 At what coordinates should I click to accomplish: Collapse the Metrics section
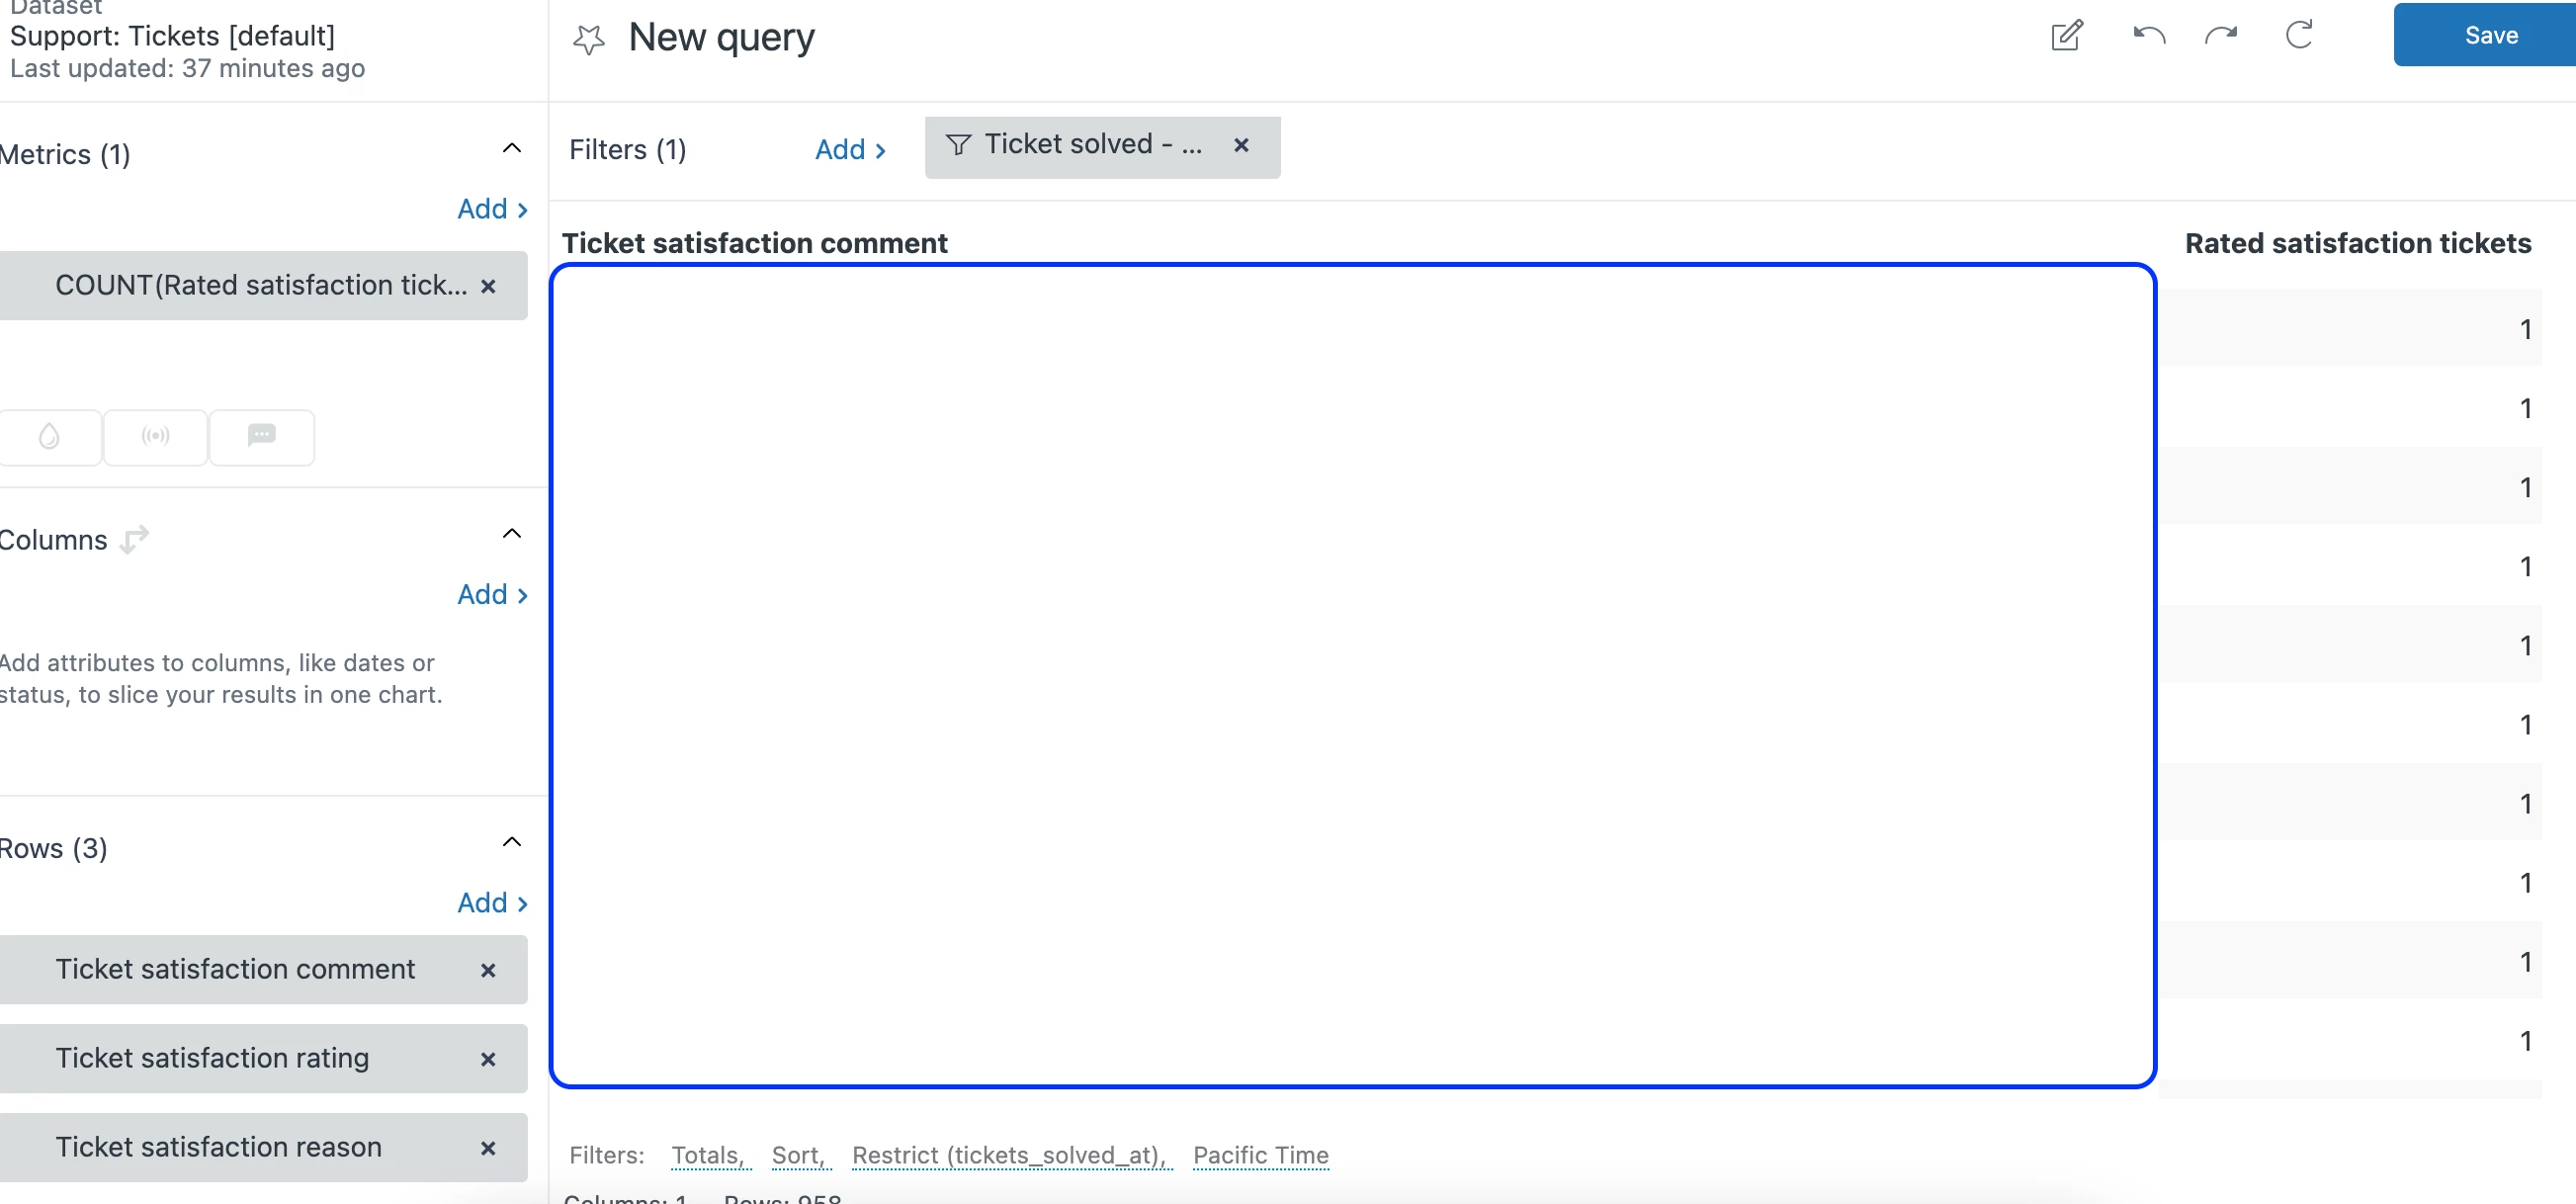point(511,149)
